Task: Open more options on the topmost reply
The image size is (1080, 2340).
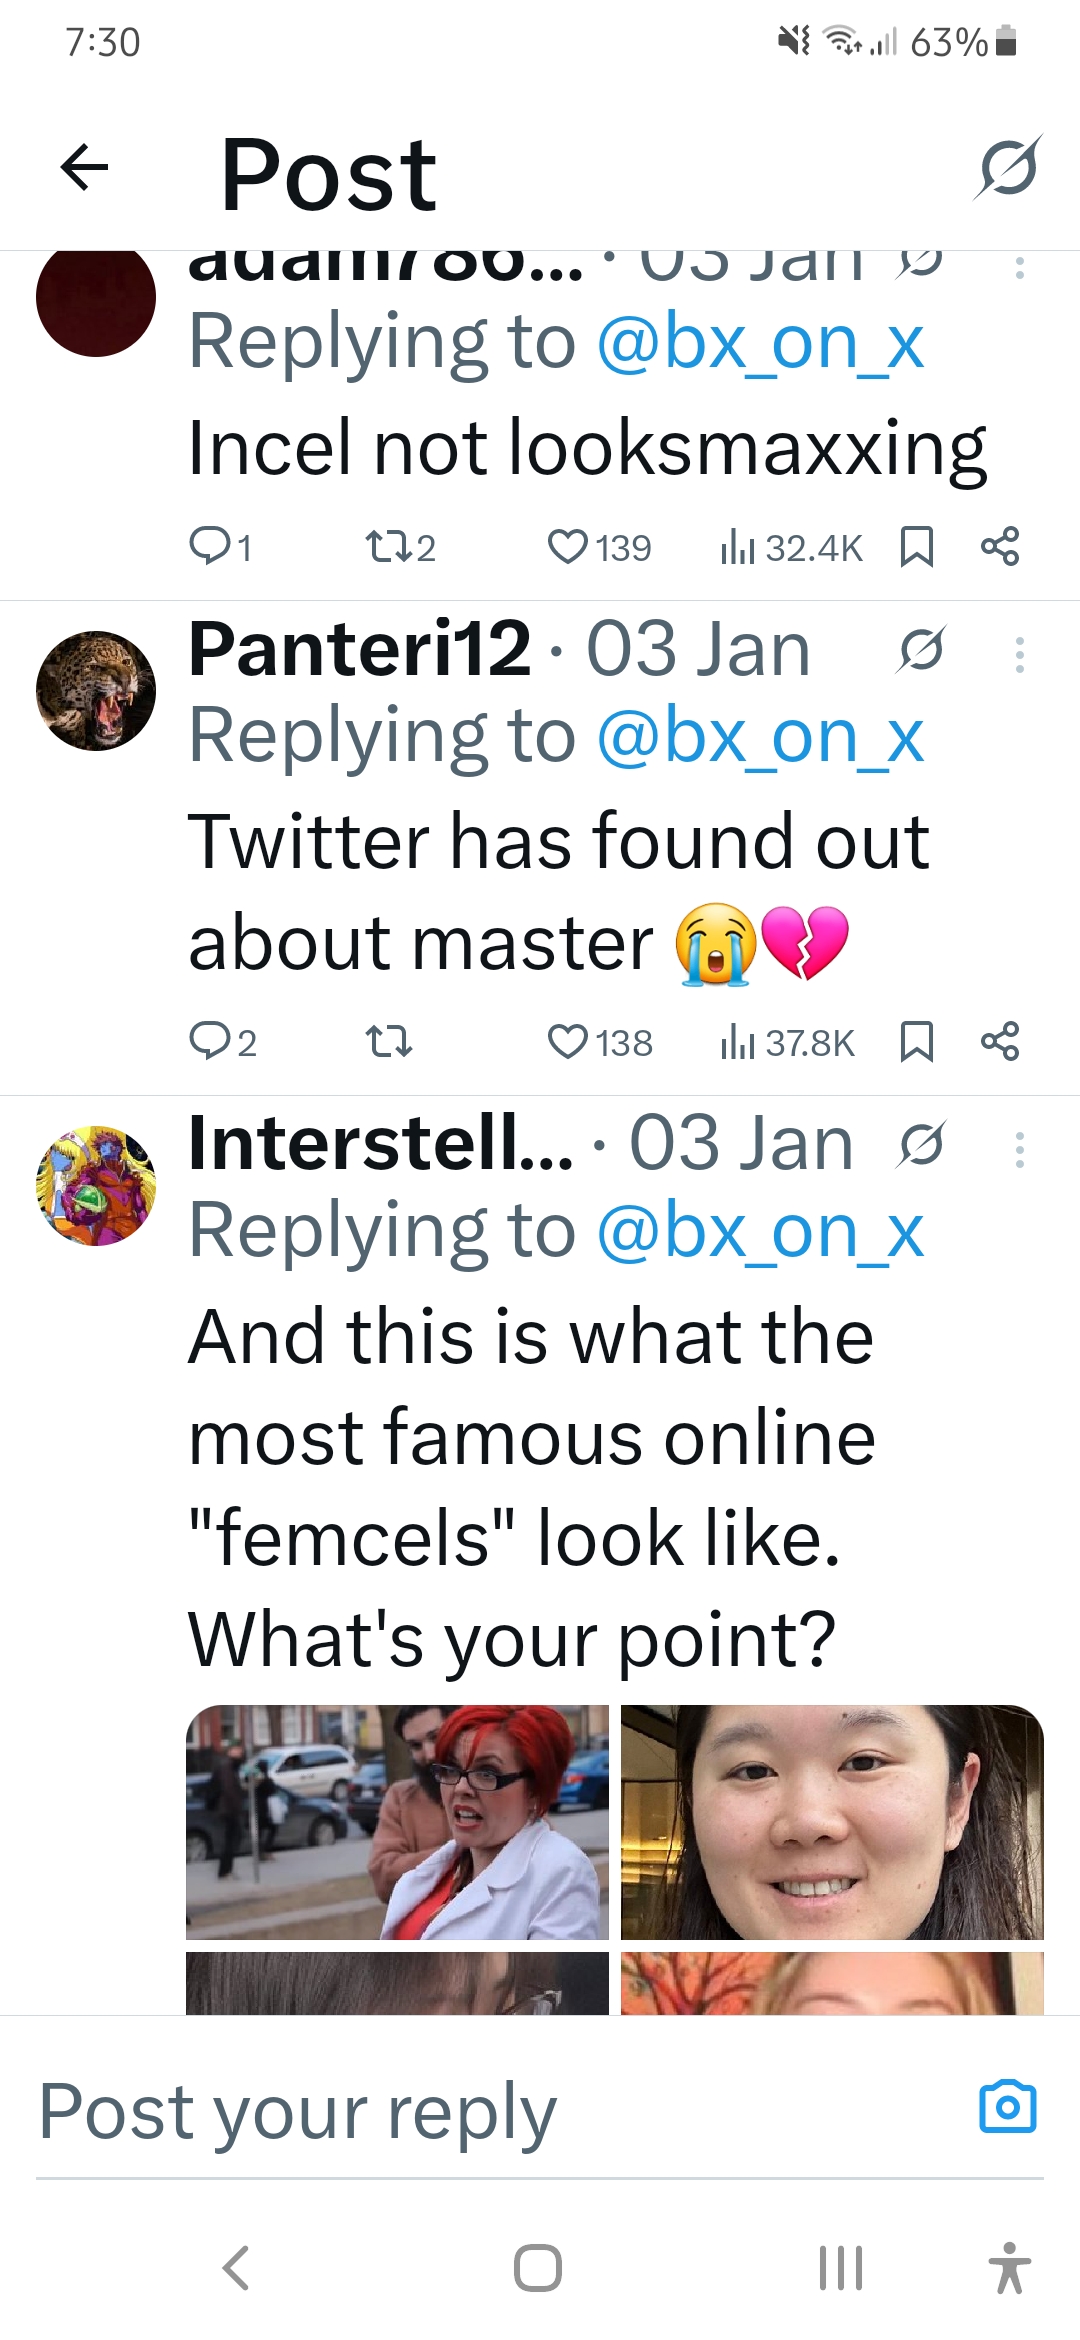Action: tap(1019, 267)
